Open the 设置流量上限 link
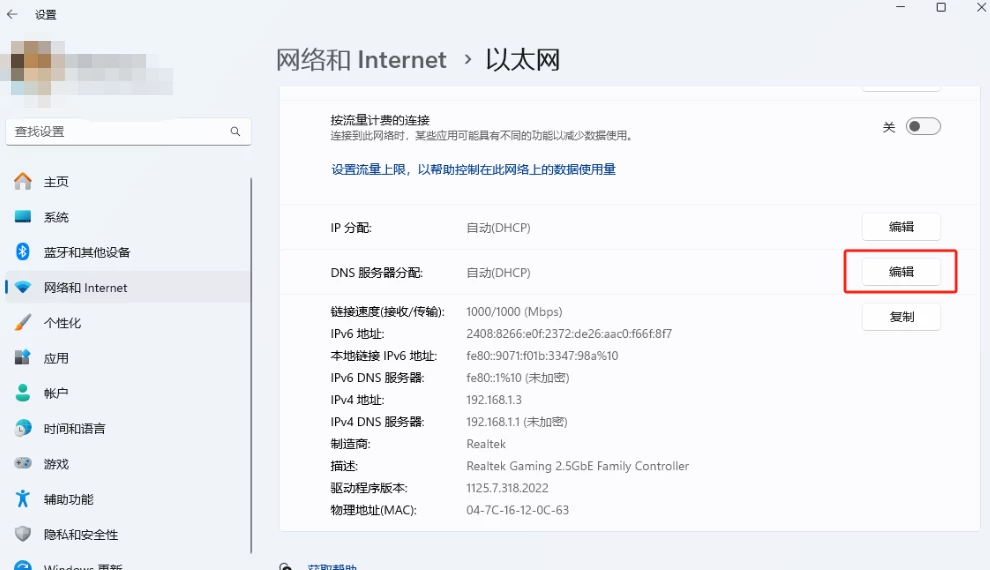 474,169
